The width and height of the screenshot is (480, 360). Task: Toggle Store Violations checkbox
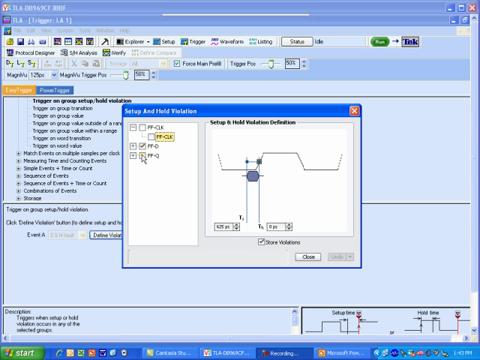pos(261,242)
